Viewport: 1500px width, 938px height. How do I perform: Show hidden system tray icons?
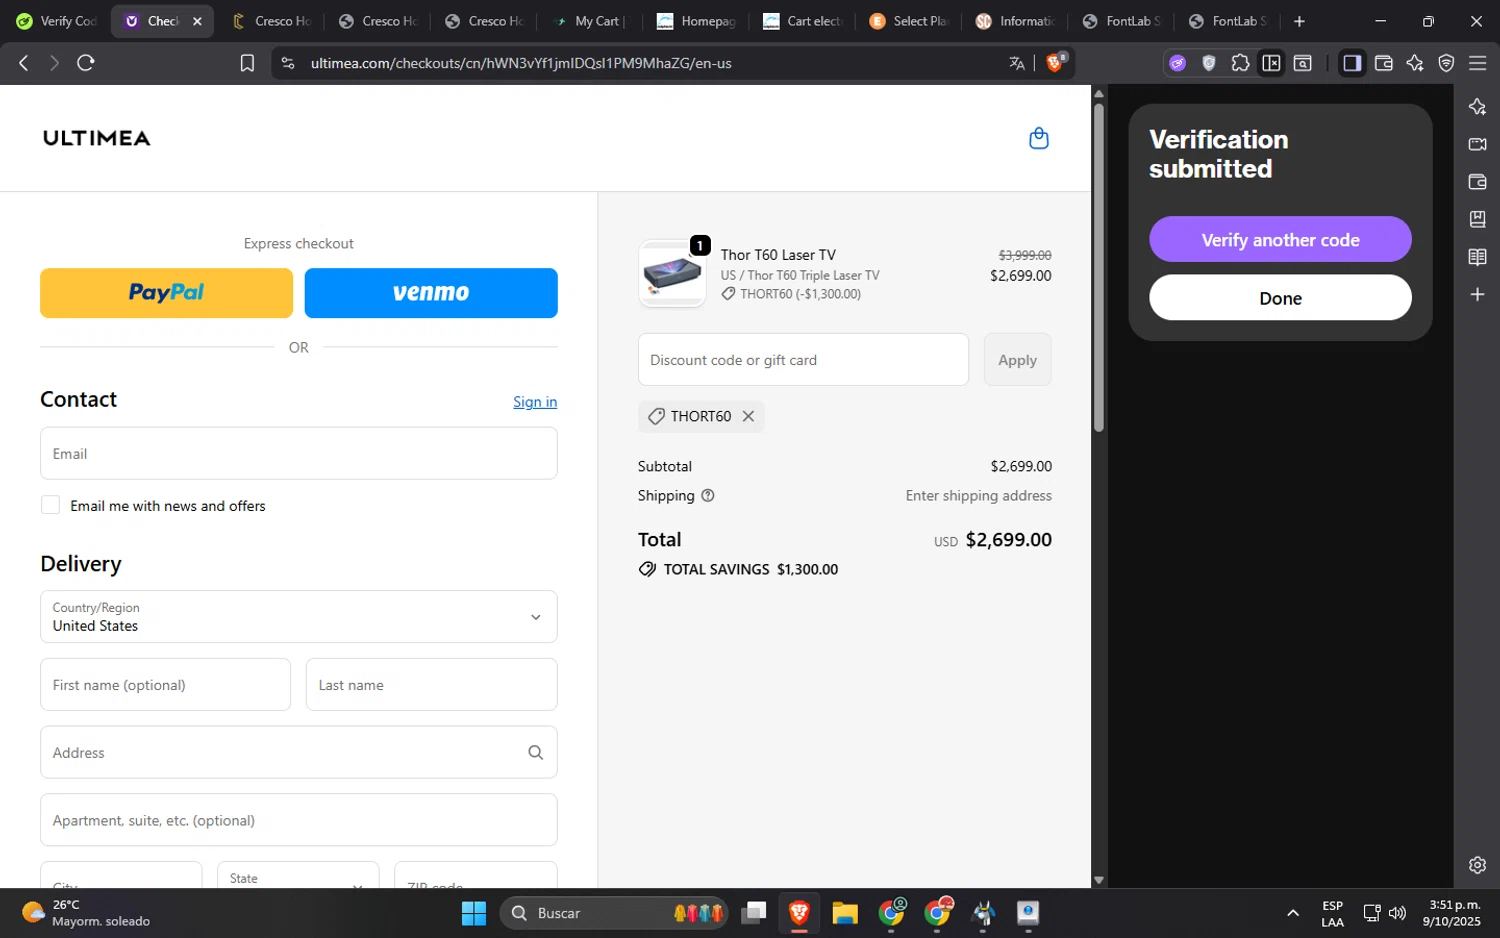[1293, 913]
